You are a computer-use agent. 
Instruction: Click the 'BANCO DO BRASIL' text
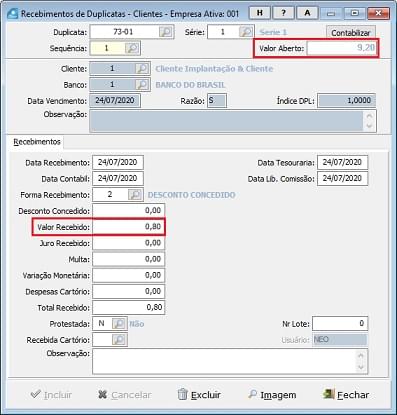click(190, 85)
